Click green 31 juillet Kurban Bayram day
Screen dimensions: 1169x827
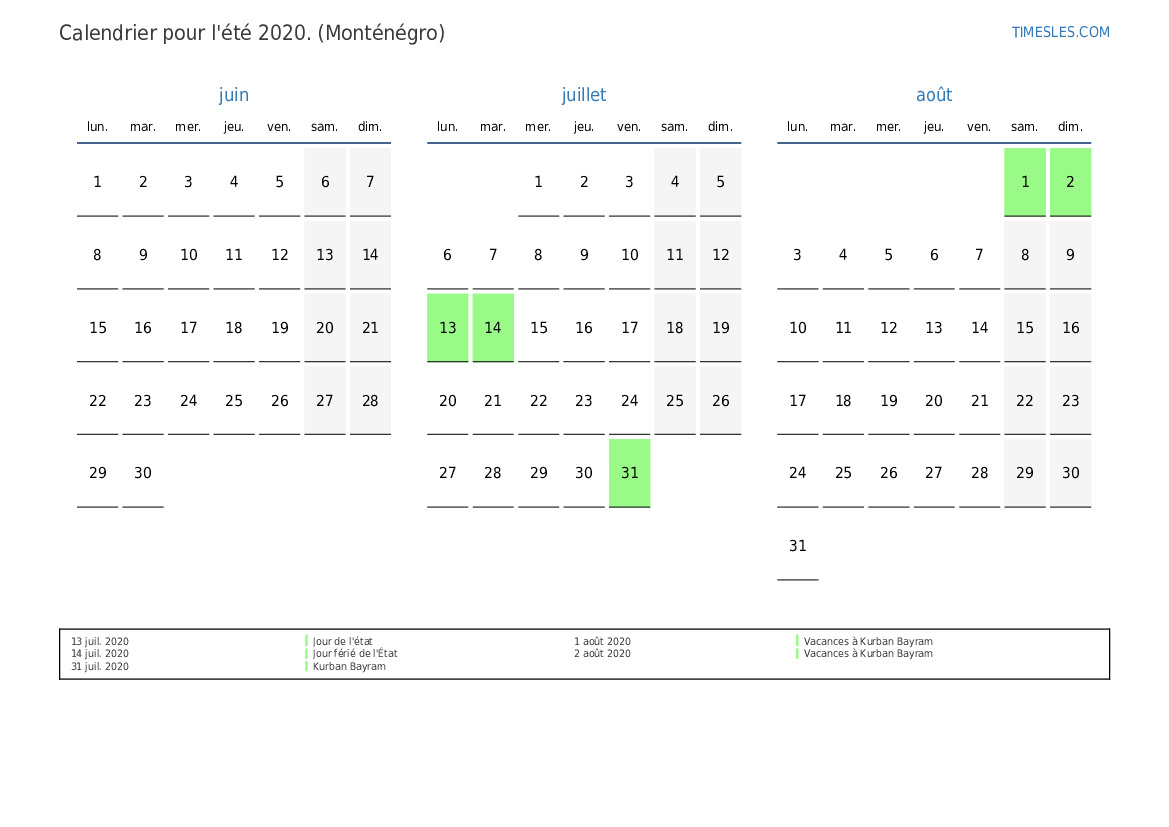(629, 473)
